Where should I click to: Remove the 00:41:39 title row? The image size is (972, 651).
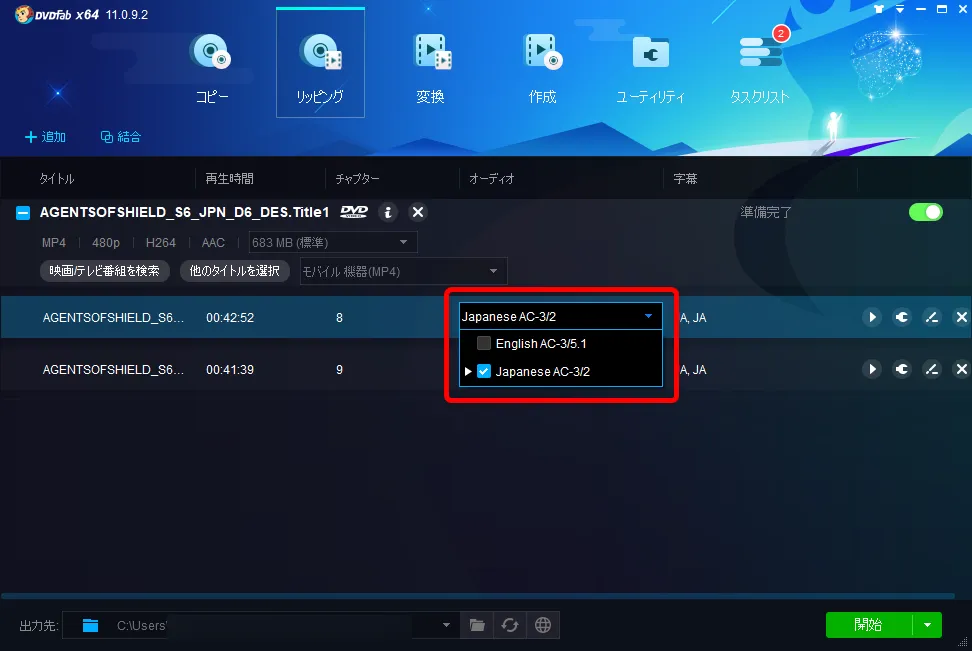point(961,370)
